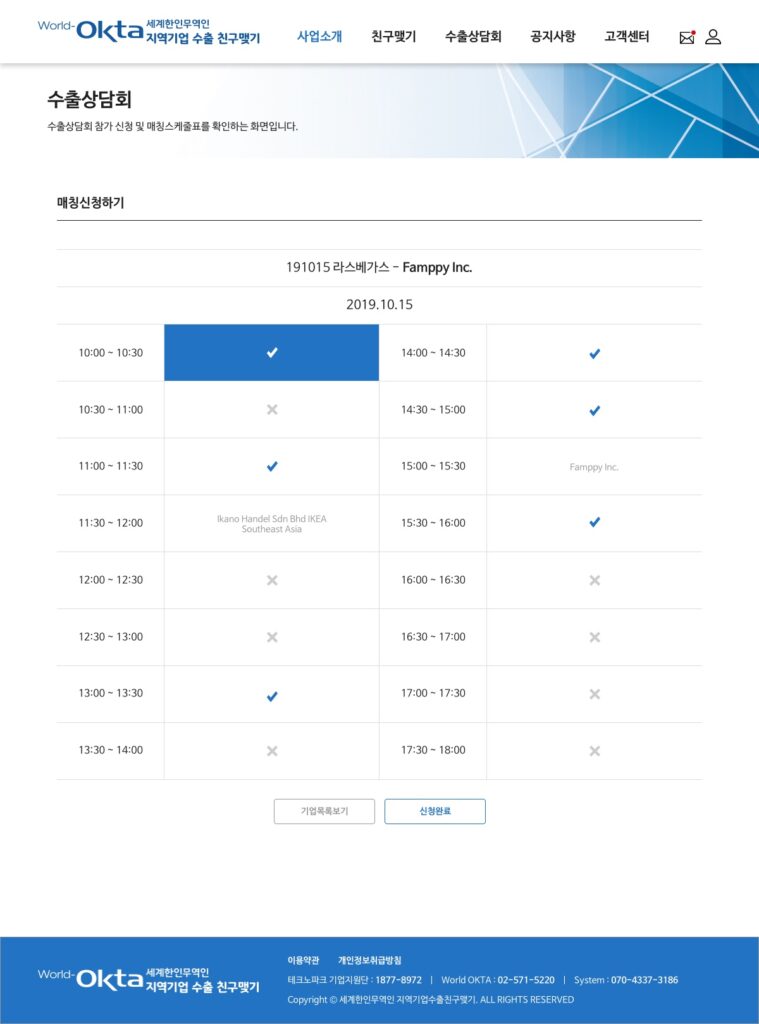Image resolution: width=759 pixels, height=1024 pixels.
Task: Click the World-OKTA logo in footer
Action: 148,979
